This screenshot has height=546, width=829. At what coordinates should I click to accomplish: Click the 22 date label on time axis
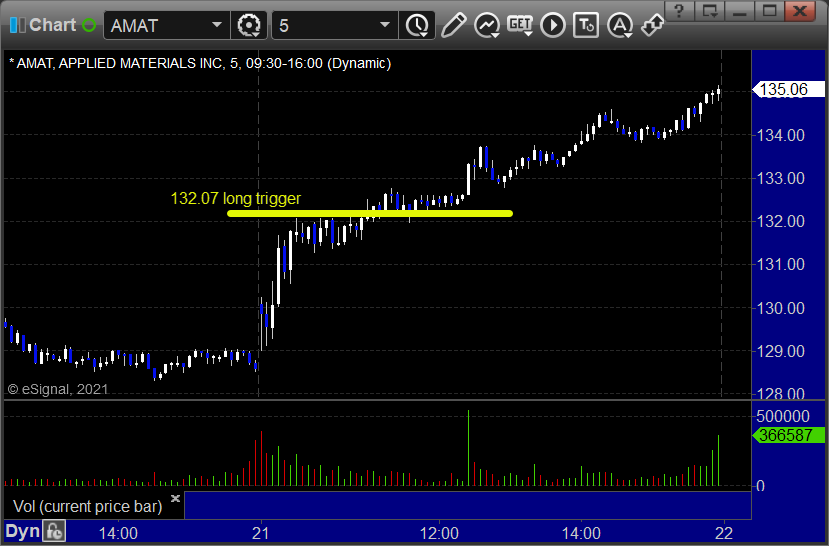coord(724,533)
